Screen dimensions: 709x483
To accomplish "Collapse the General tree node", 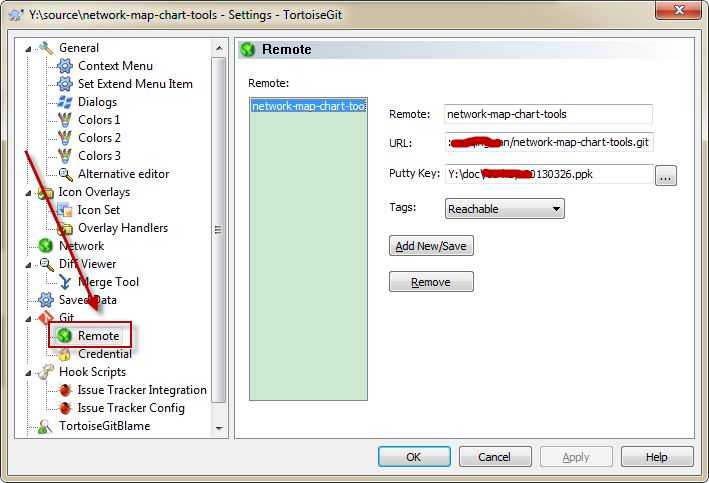I will coord(28,48).
